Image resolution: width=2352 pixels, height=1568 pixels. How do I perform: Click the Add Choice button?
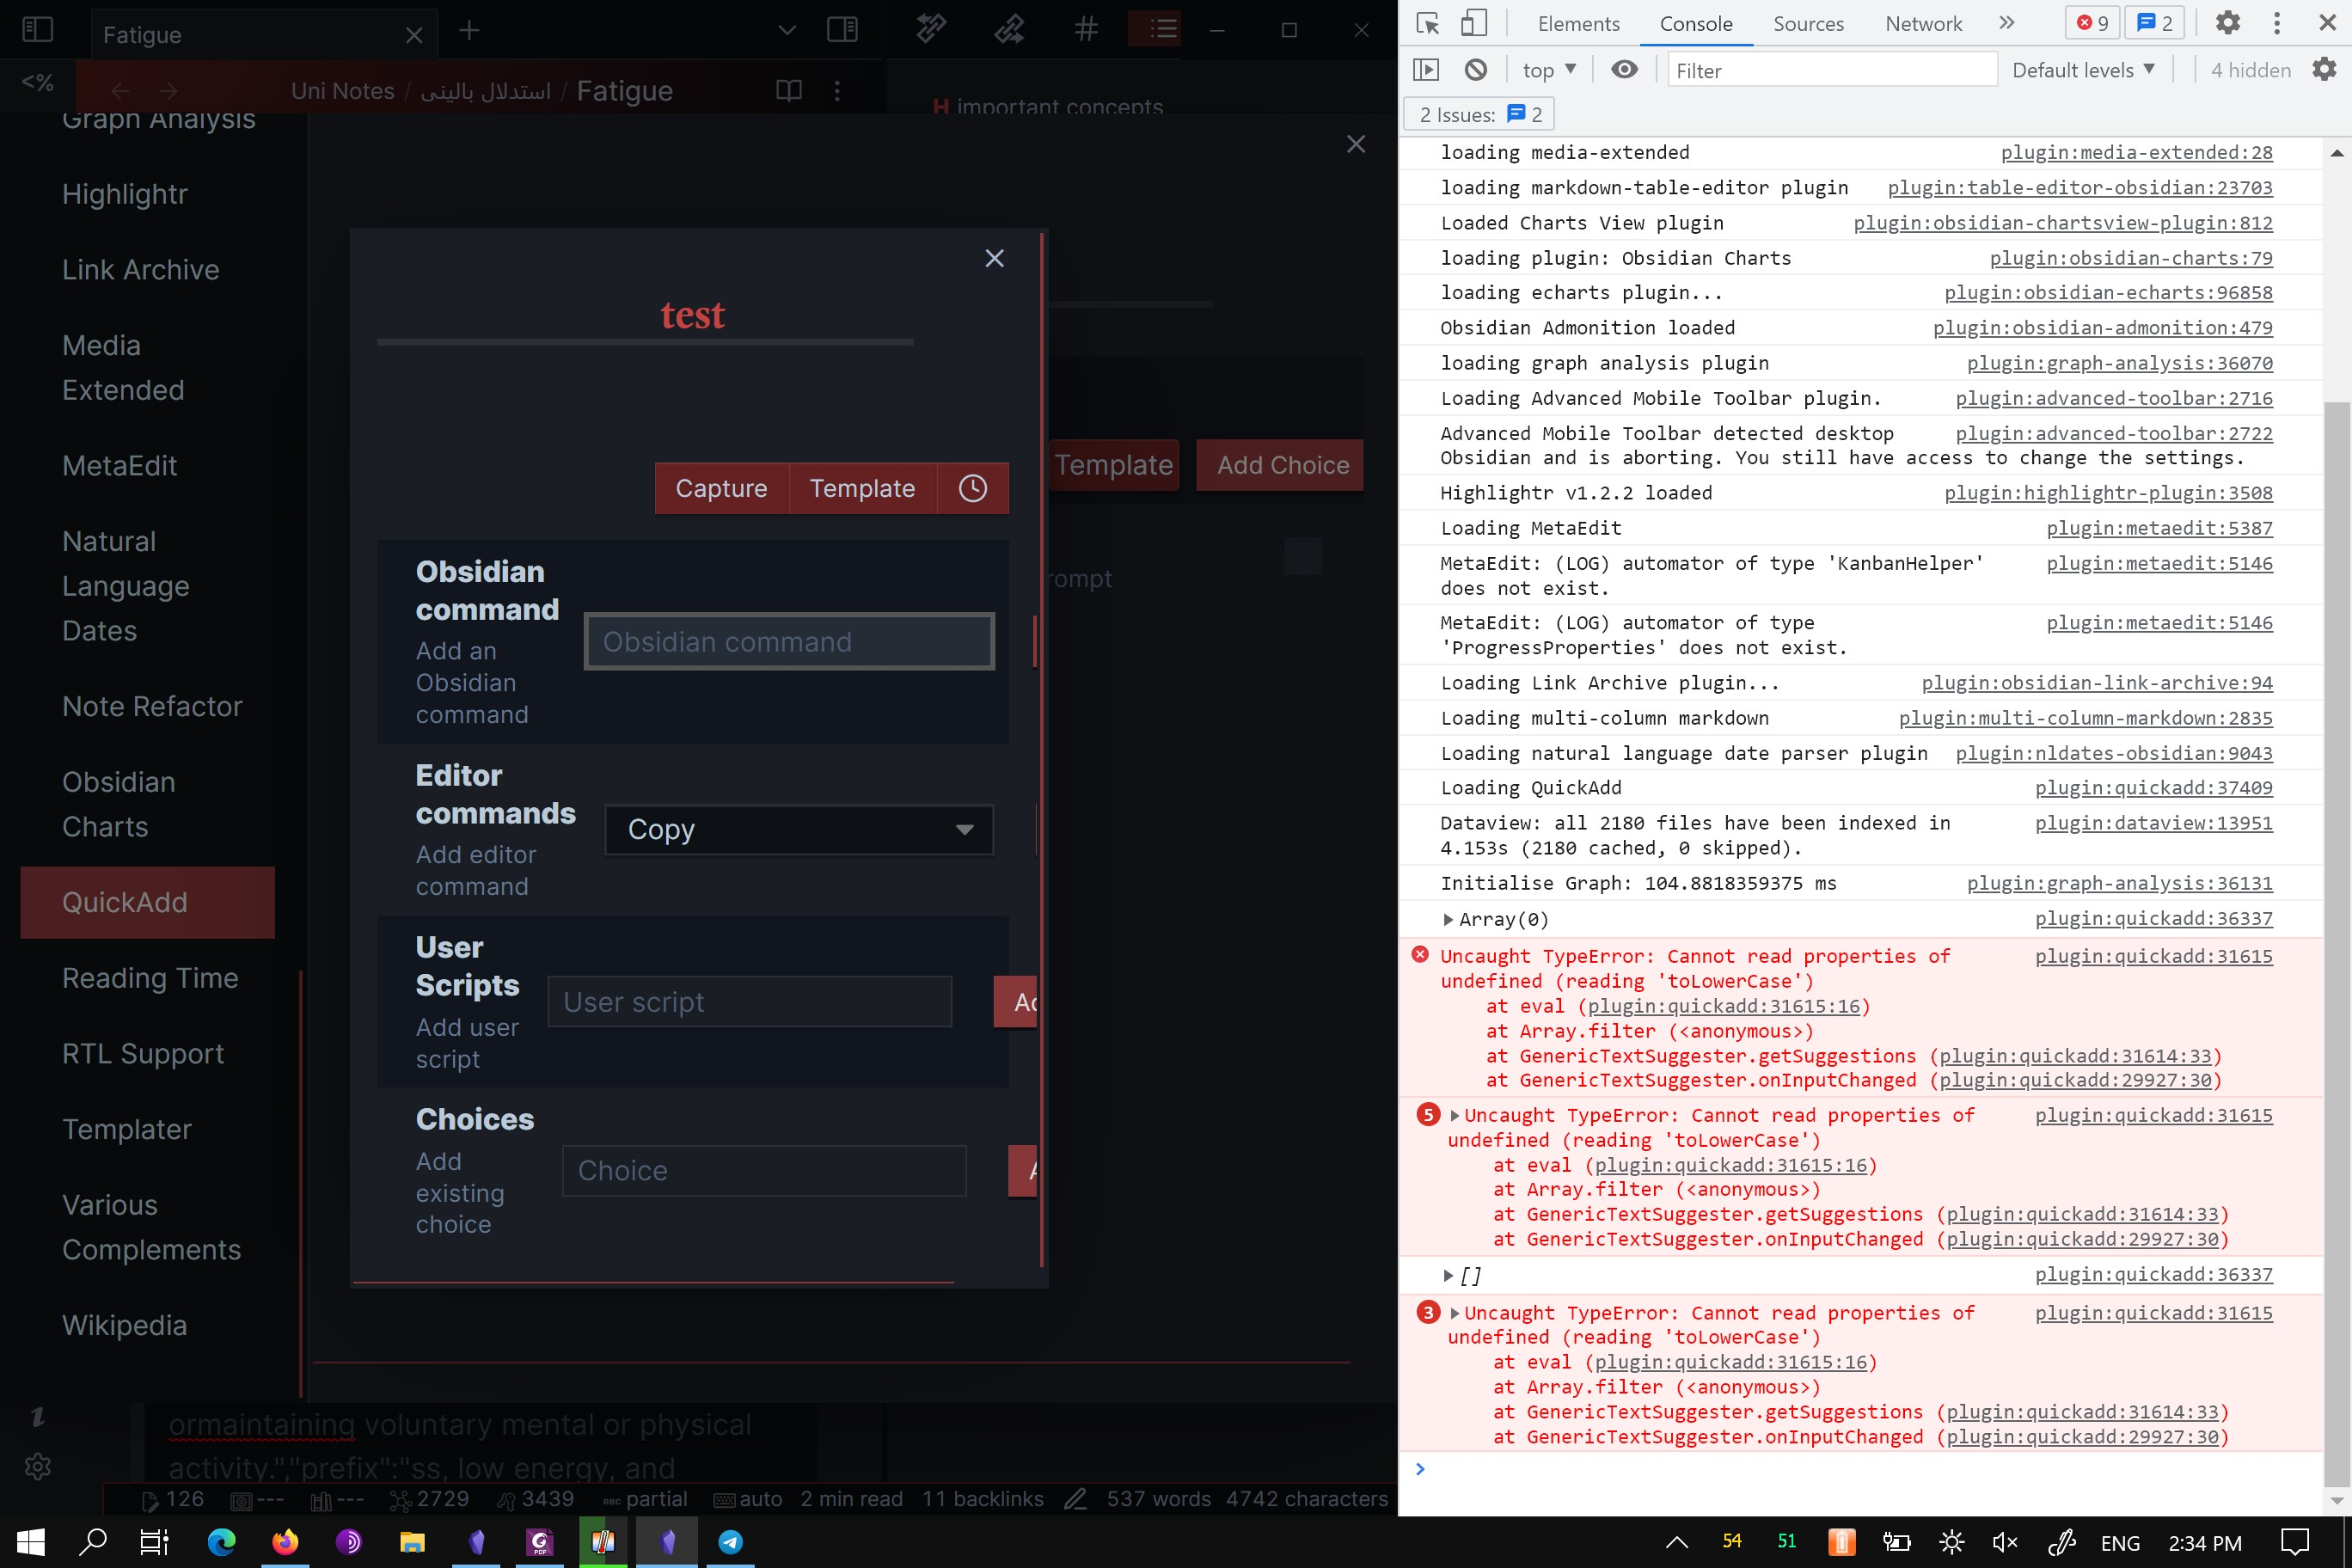click(x=1282, y=465)
